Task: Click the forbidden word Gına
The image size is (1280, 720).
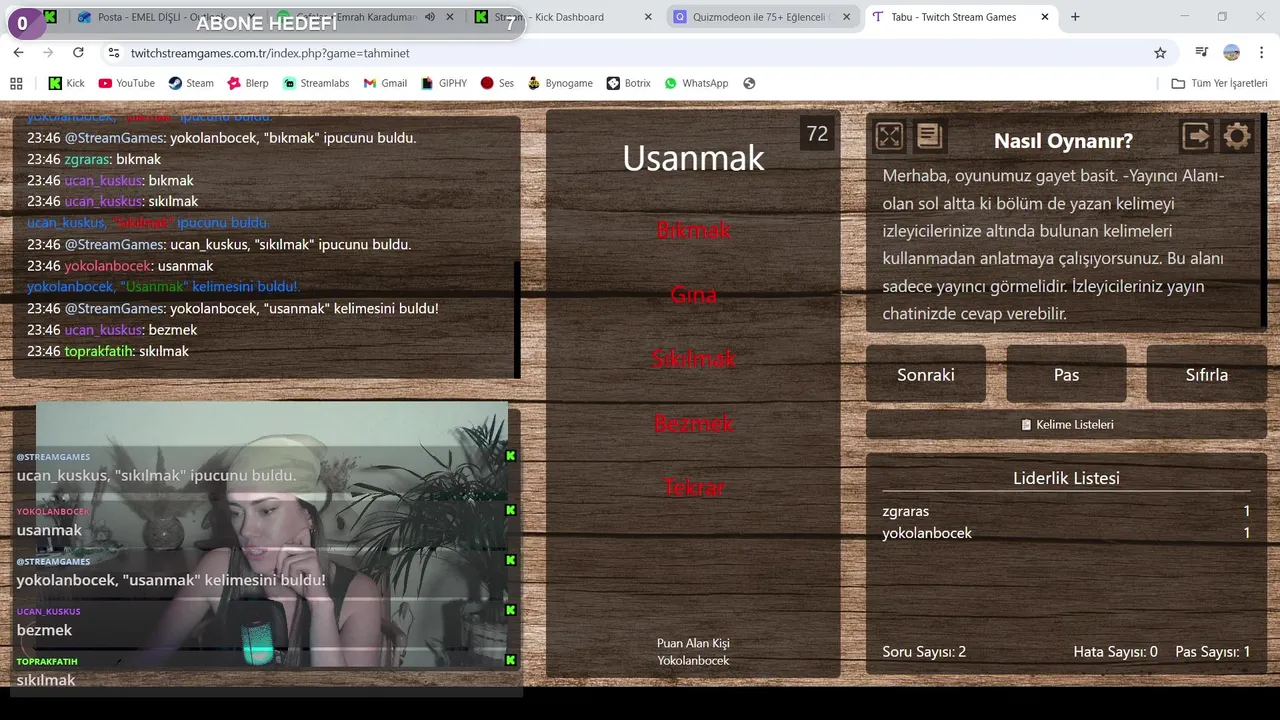Action: (x=693, y=294)
